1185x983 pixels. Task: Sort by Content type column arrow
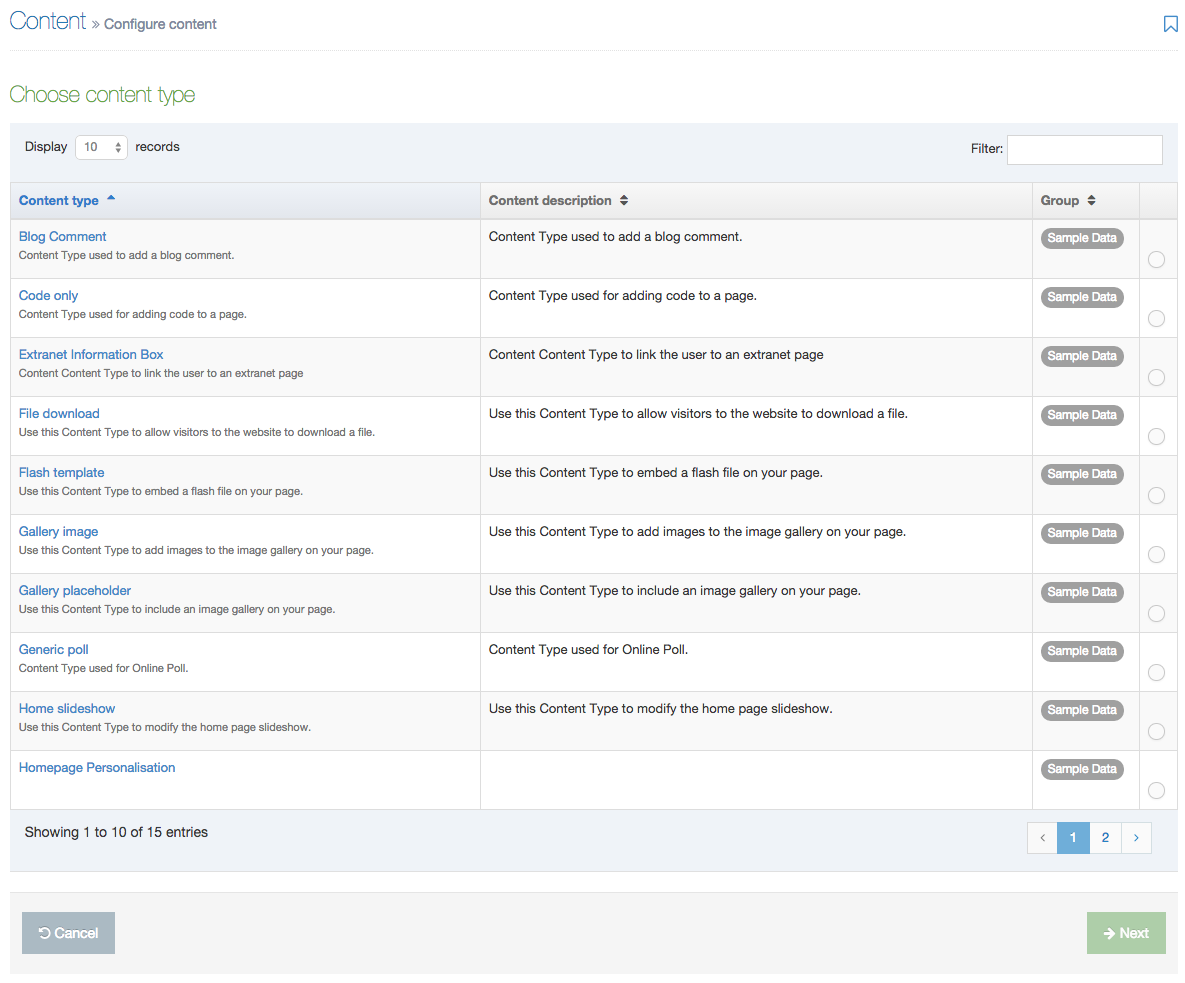pyautogui.click(x=111, y=199)
